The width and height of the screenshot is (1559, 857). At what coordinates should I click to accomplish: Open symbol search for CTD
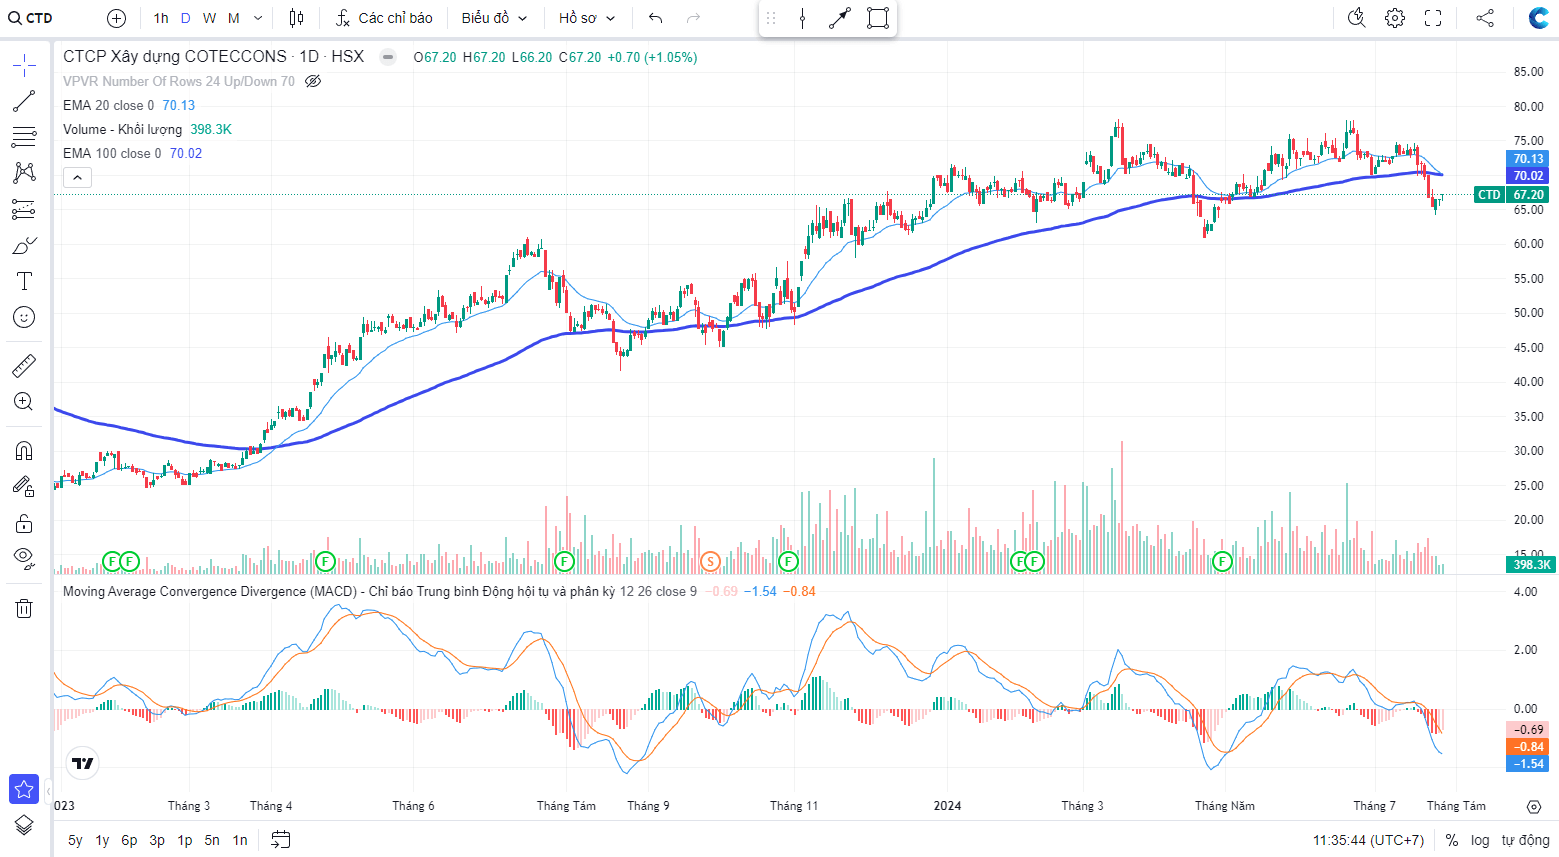31,18
